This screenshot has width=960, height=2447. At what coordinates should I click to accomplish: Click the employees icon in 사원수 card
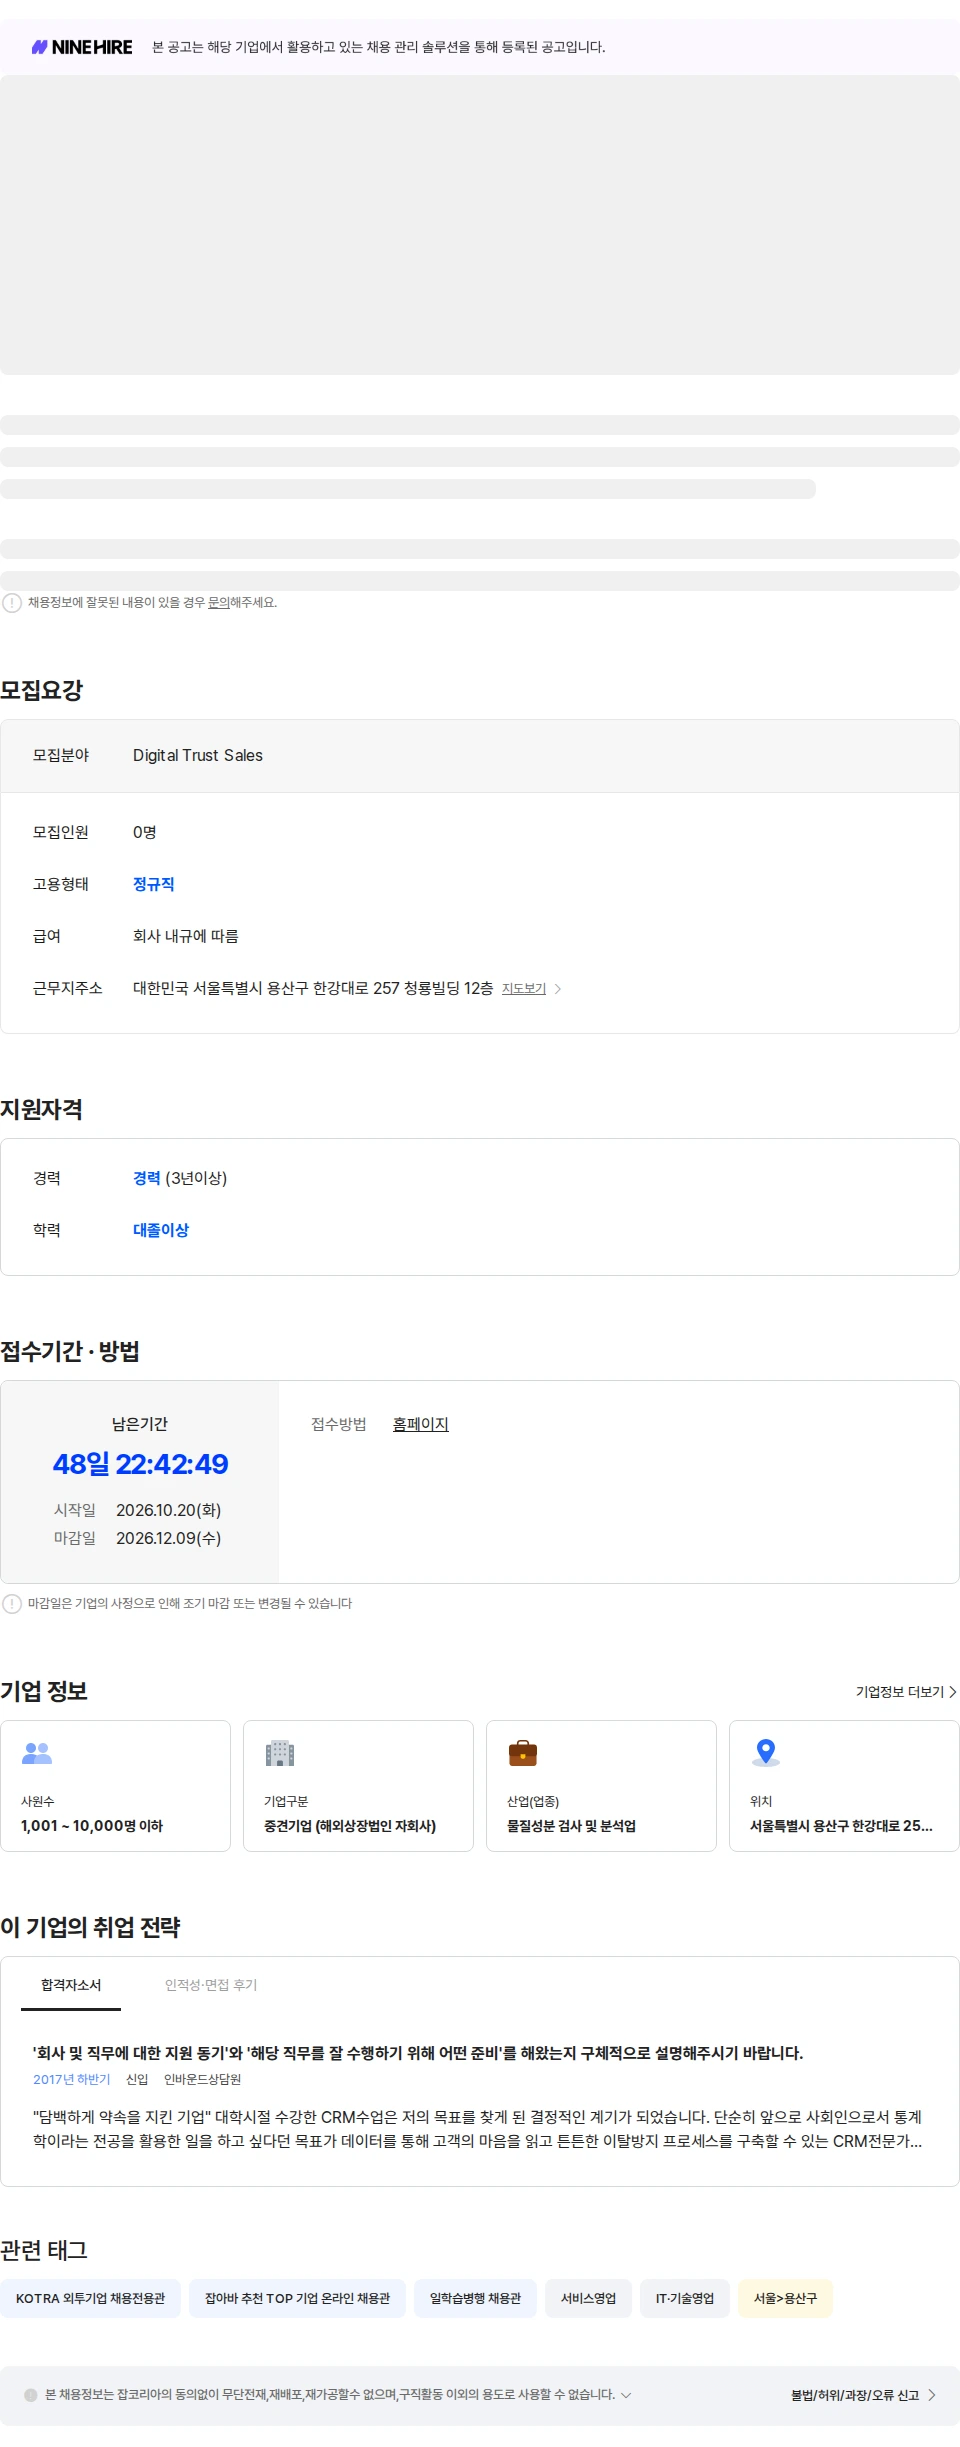[x=37, y=1753]
